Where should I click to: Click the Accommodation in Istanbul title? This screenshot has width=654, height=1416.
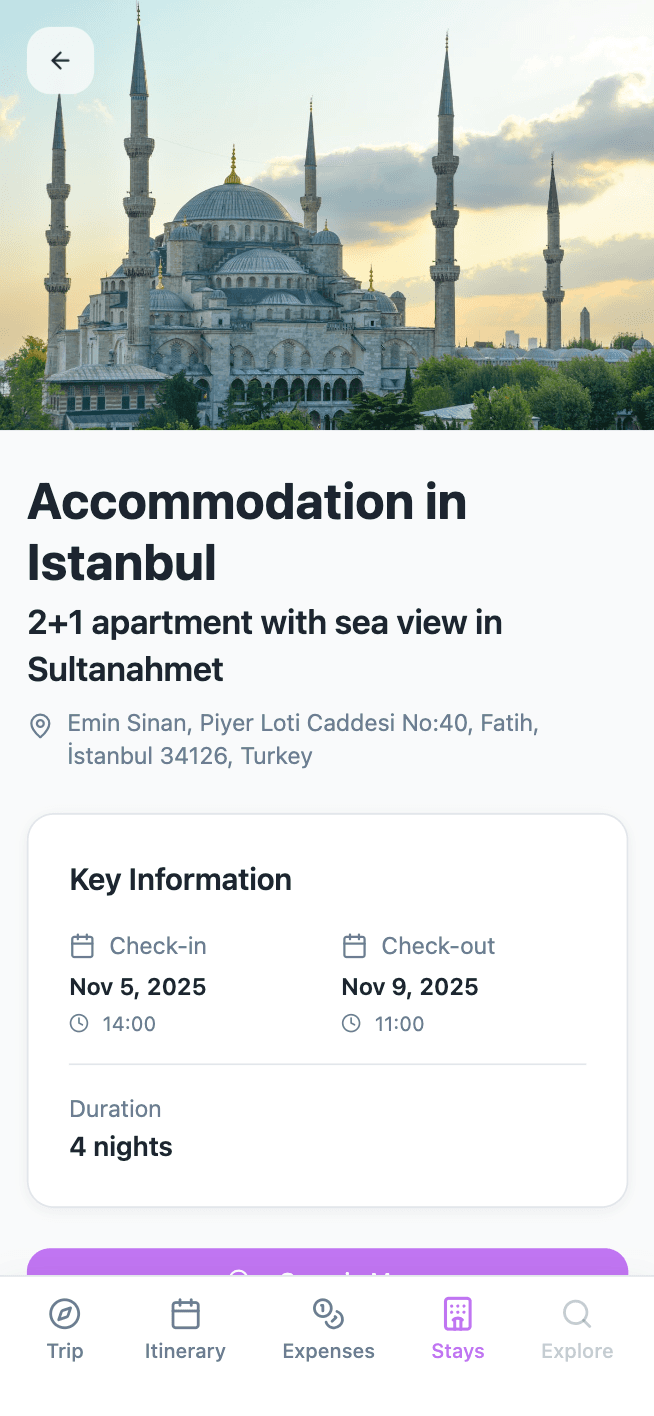pyautogui.click(x=247, y=531)
